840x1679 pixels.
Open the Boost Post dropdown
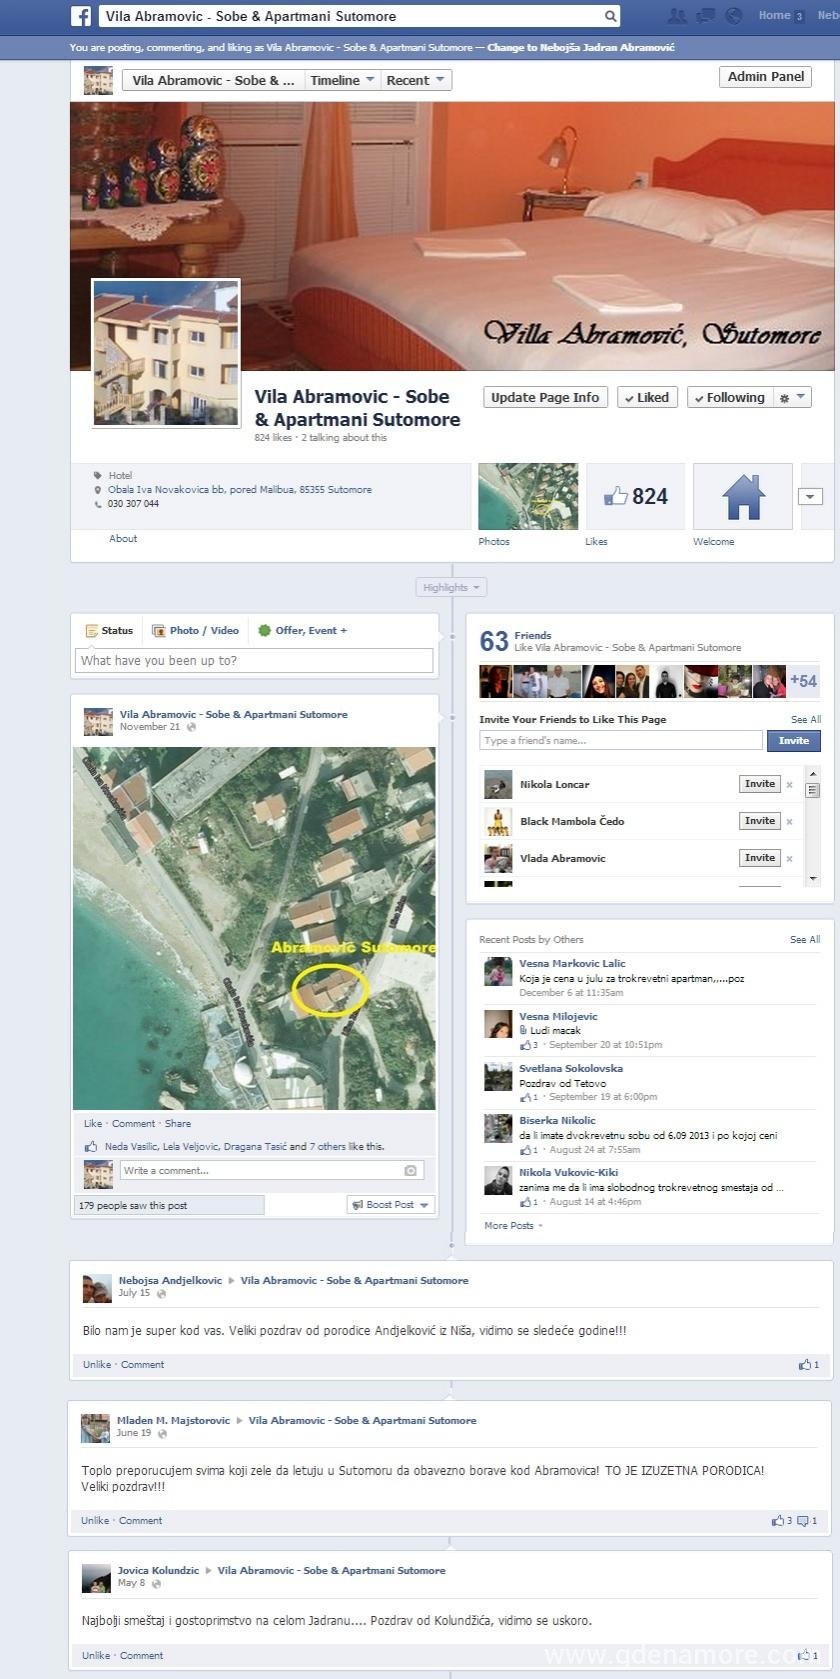coord(391,1205)
